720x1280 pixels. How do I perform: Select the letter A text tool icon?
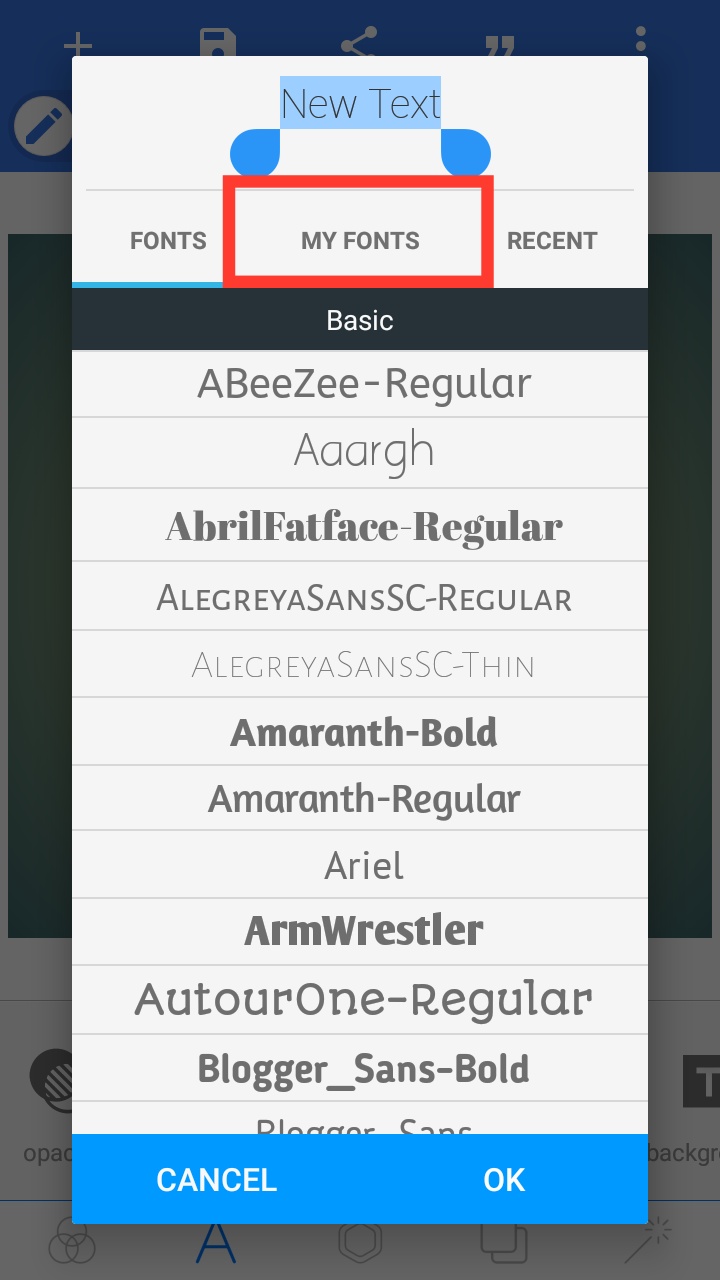click(216, 1241)
